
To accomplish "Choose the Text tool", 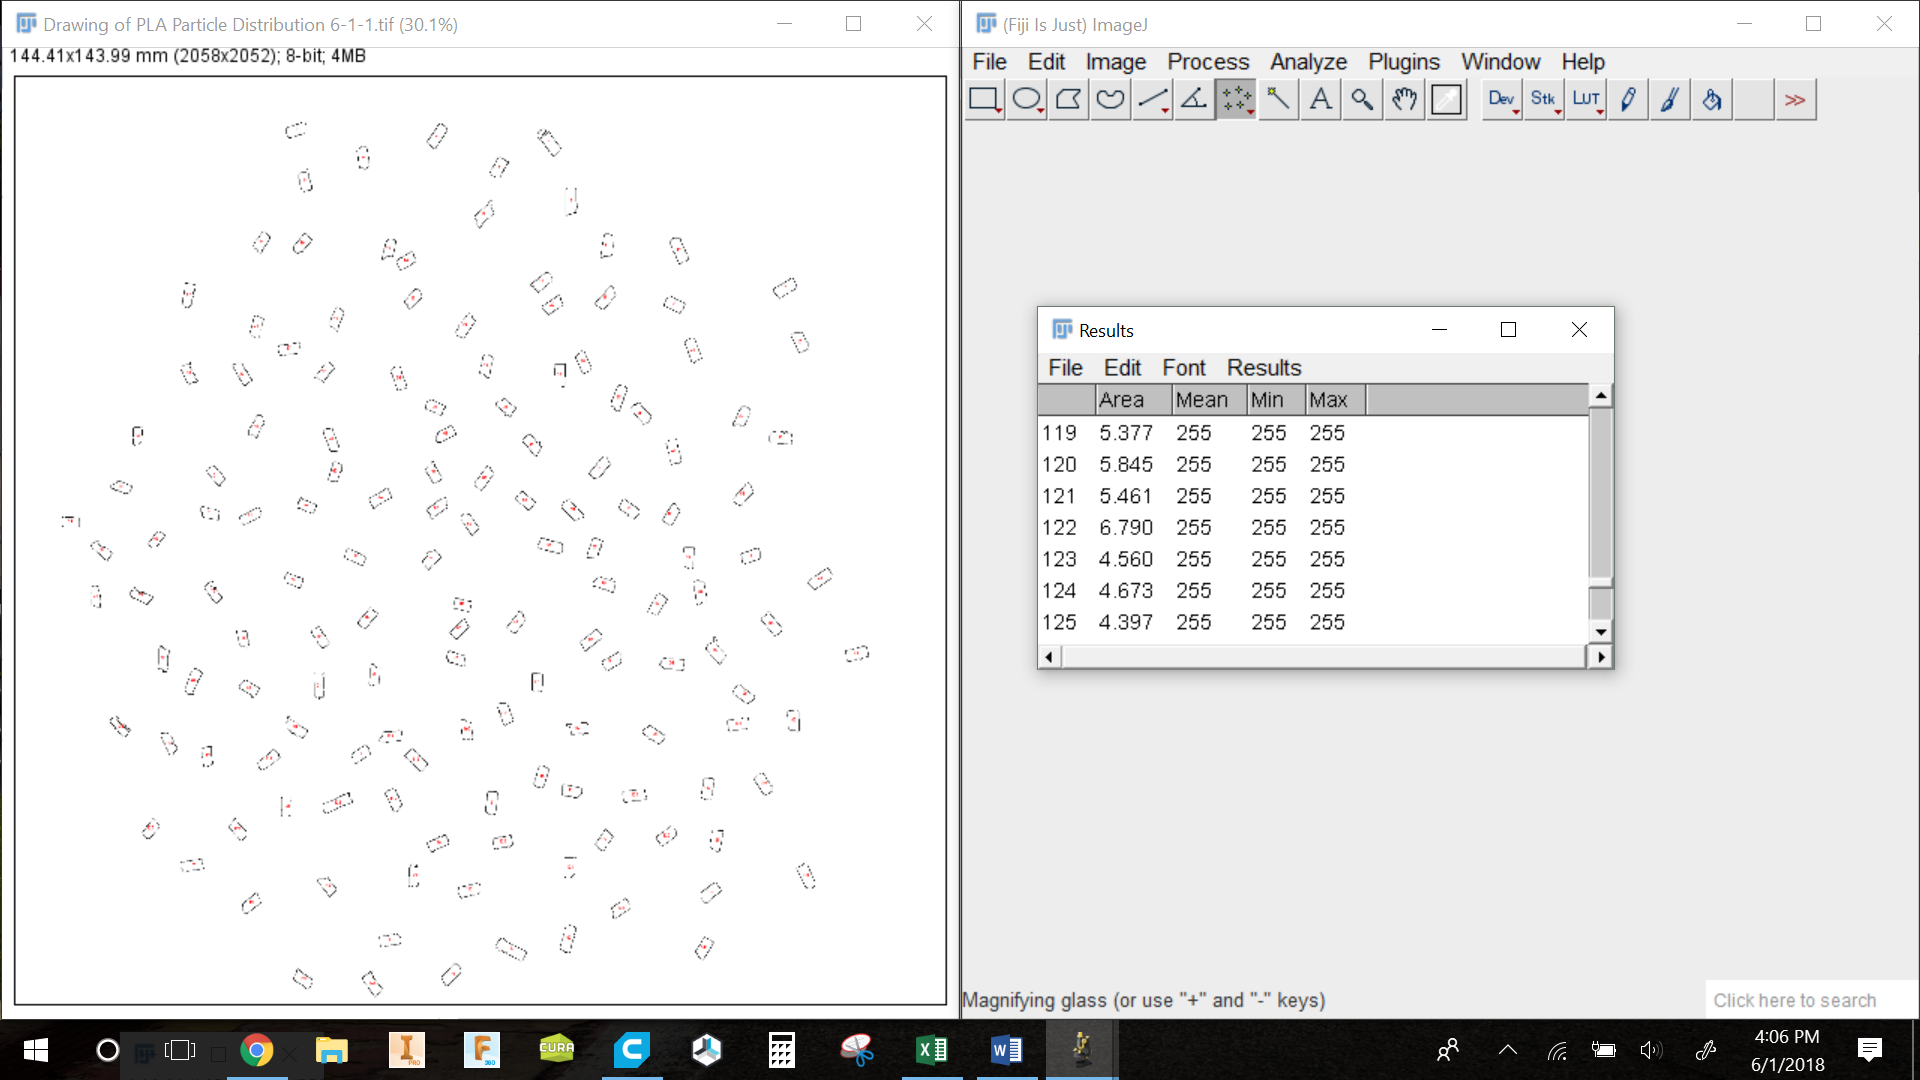I will 1320,99.
